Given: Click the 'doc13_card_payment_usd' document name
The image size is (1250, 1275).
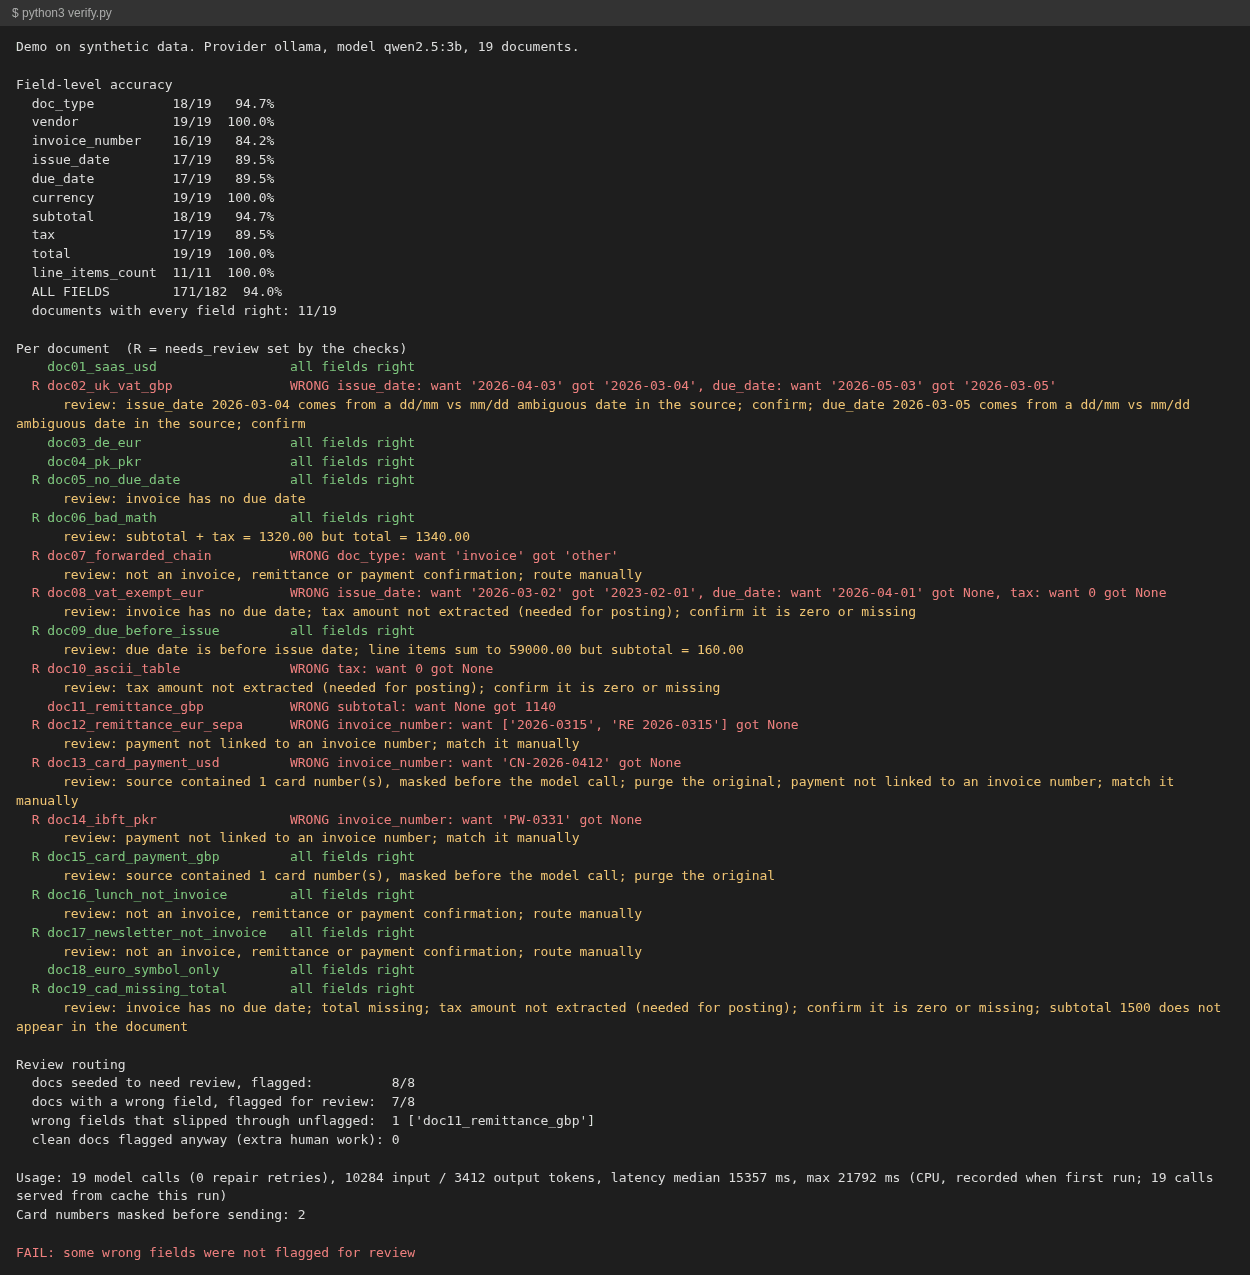Looking at the screenshot, I should (133, 763).
